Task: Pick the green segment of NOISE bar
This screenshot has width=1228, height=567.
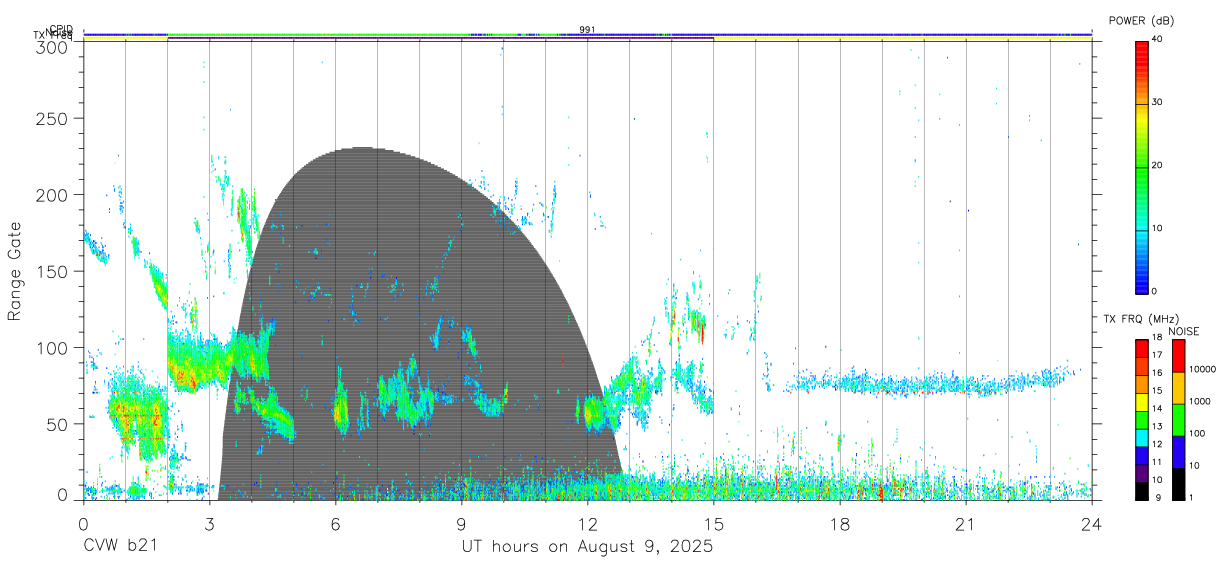Action: (x=1178, y=420)
